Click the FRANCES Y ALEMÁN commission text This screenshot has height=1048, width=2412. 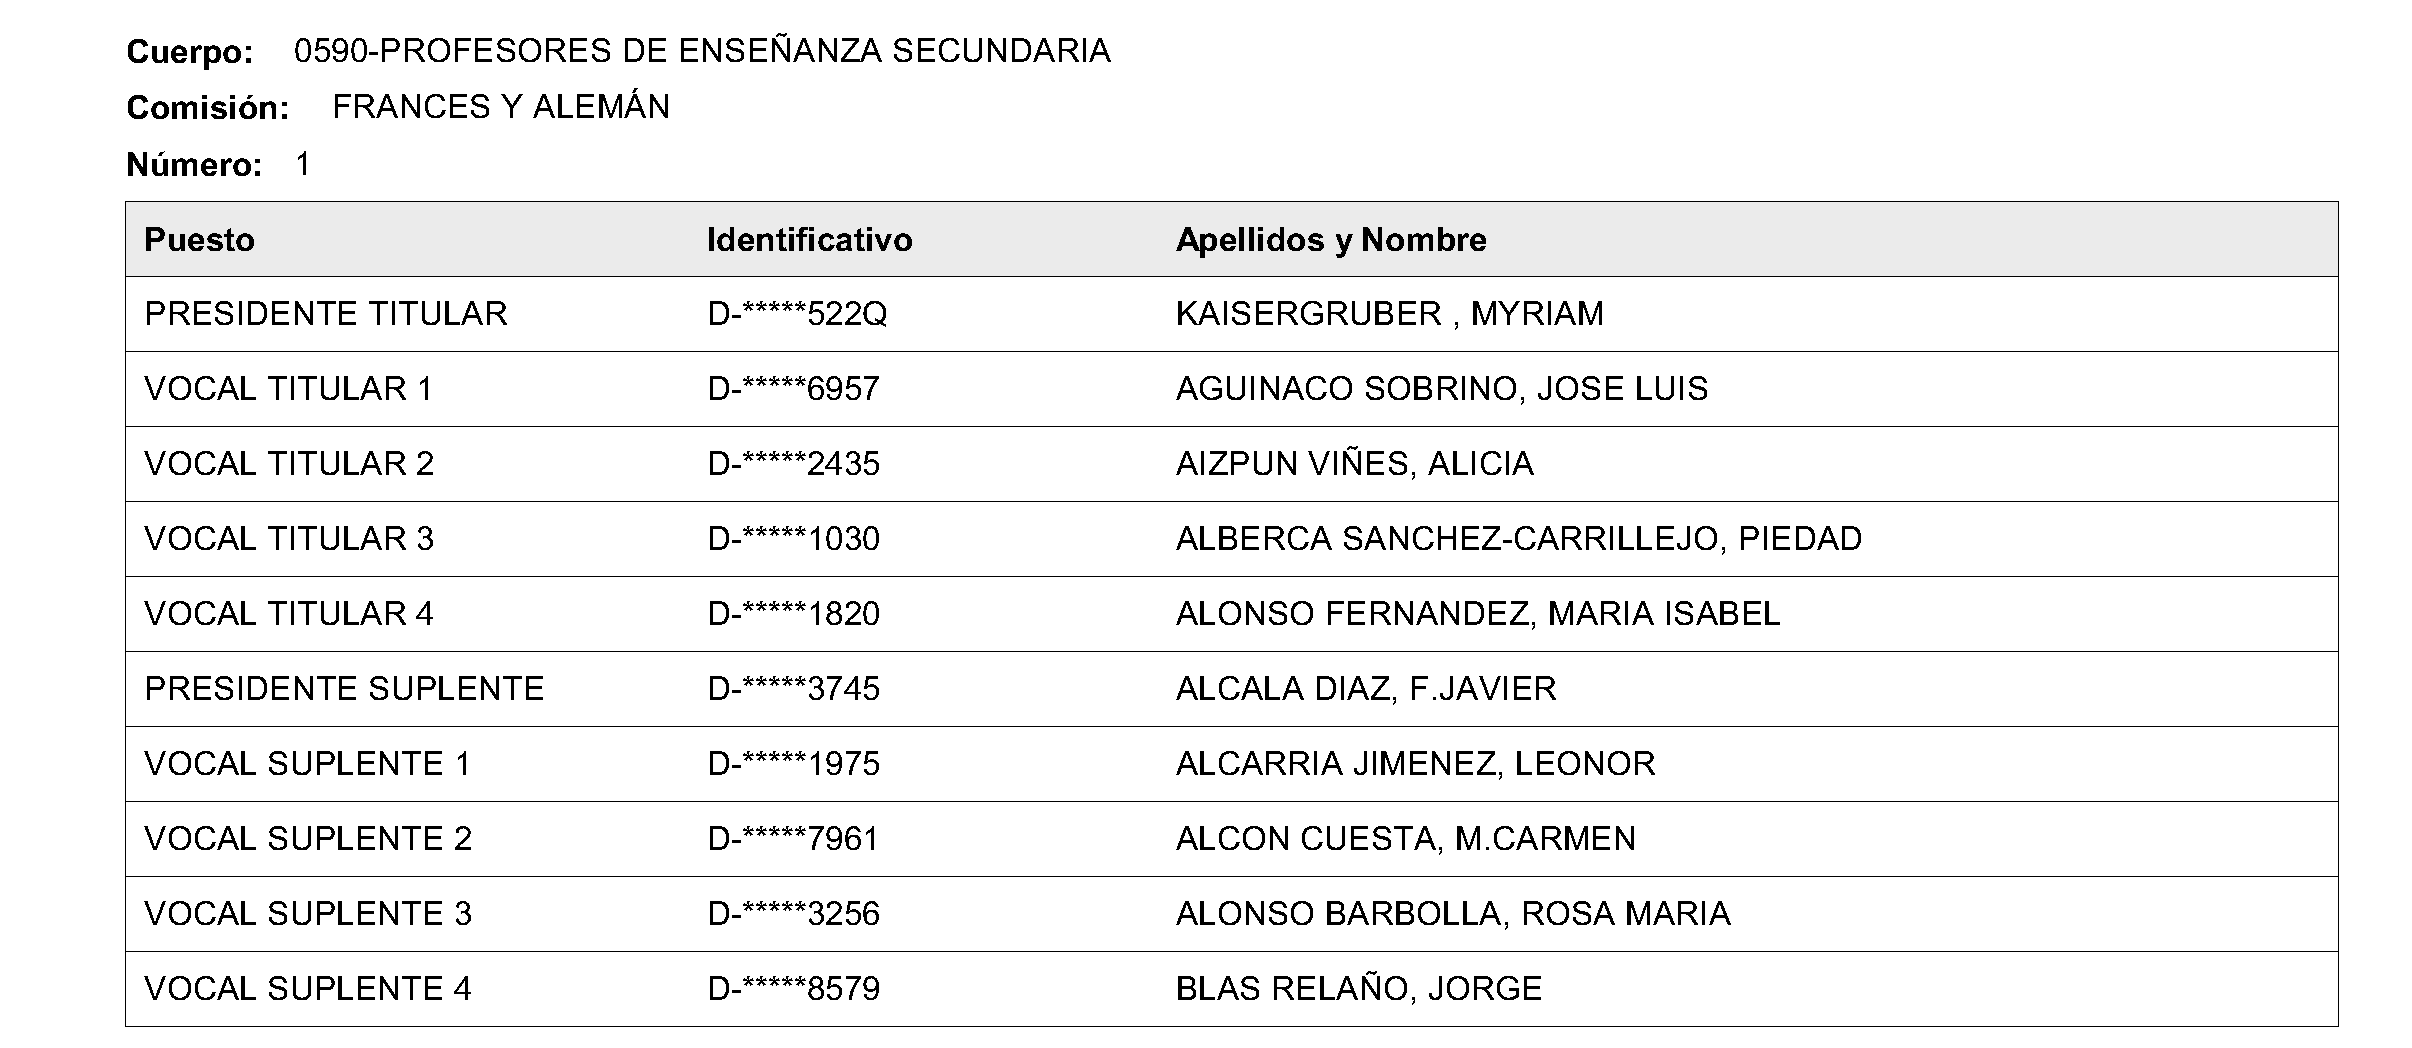coord(501,106)
